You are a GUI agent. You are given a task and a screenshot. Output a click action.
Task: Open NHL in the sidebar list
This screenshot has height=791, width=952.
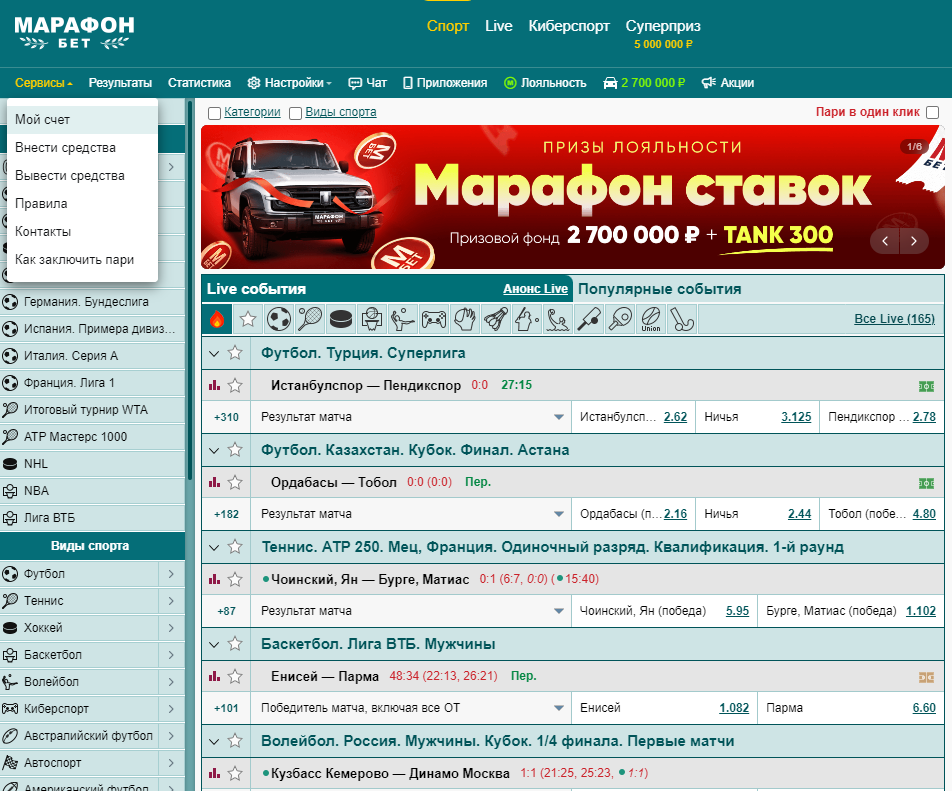(x=92, y=464)
